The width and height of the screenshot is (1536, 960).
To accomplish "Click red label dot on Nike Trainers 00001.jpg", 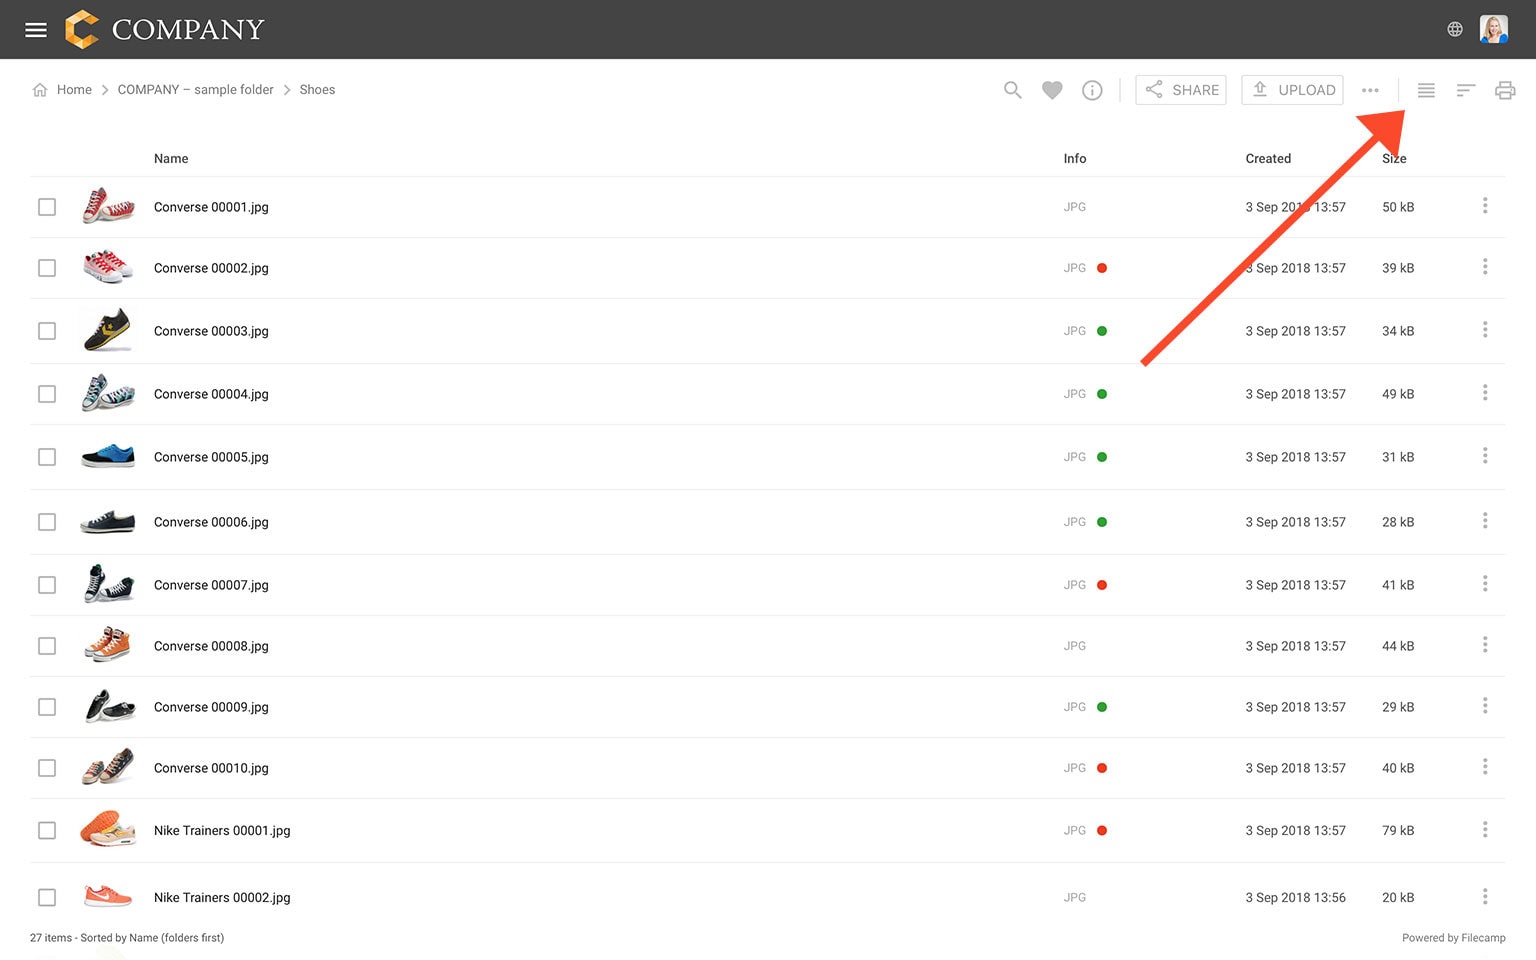I will pos(1102,830).
